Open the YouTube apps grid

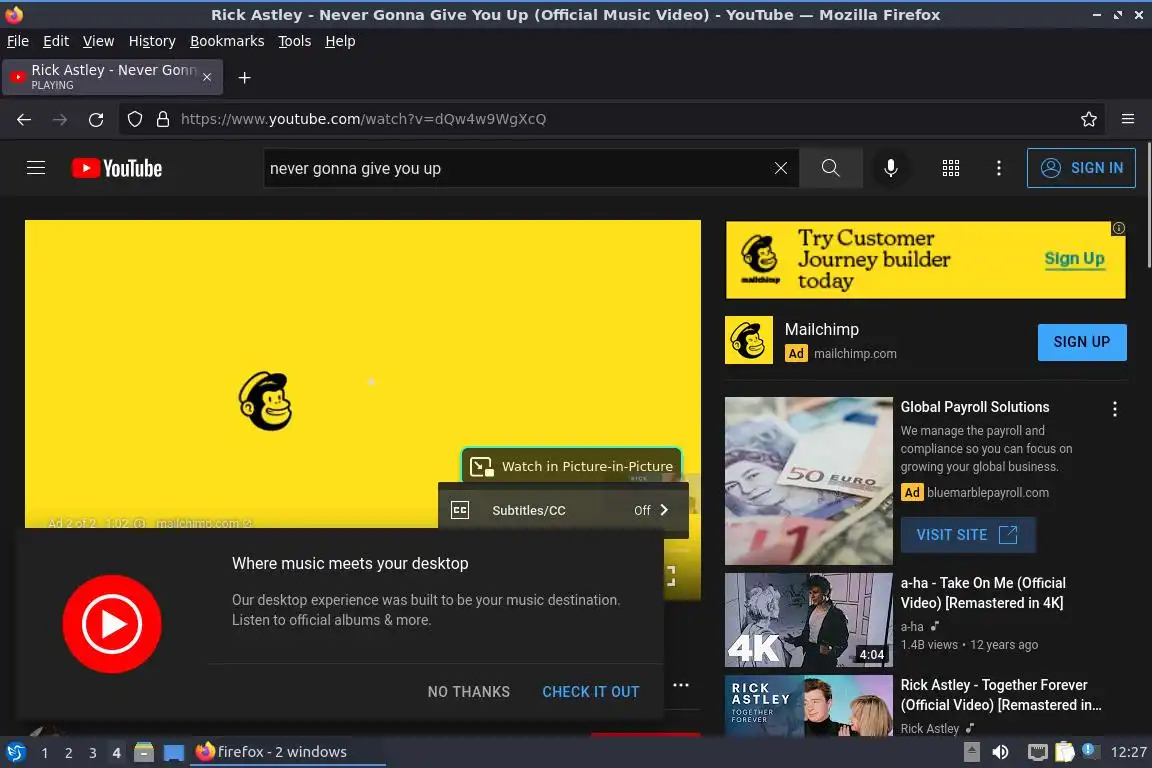click(951, 168)
